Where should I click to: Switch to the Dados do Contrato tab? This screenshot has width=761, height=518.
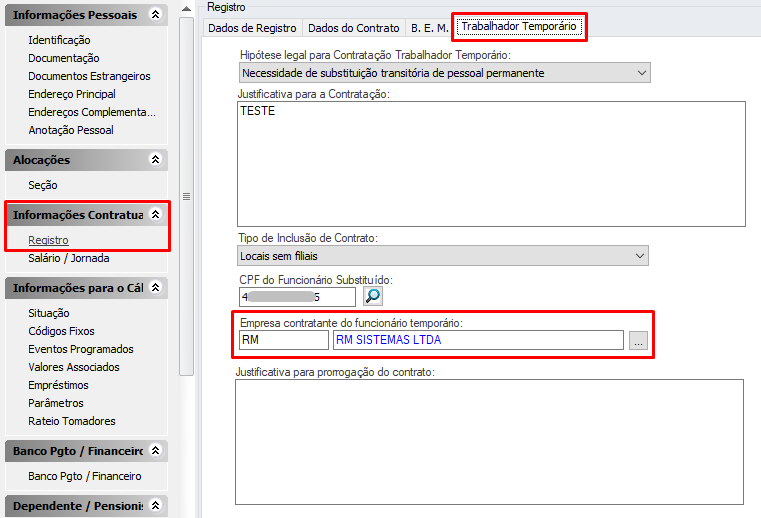click(x=353, y=28)
